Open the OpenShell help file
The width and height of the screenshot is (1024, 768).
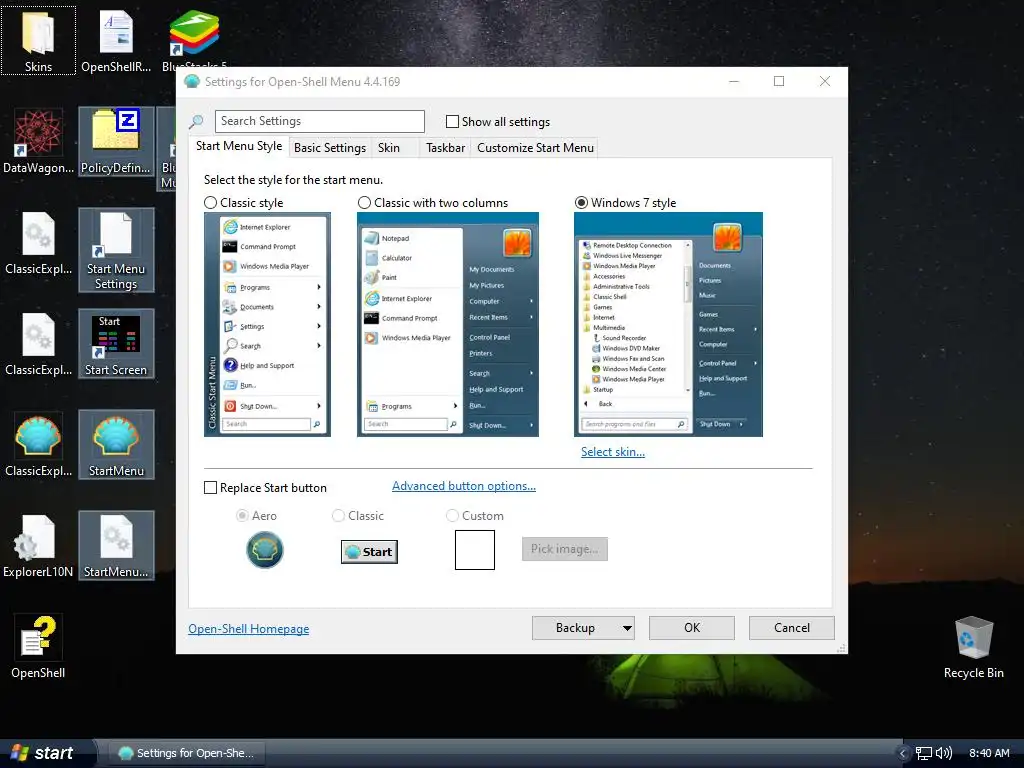point(38,647)
